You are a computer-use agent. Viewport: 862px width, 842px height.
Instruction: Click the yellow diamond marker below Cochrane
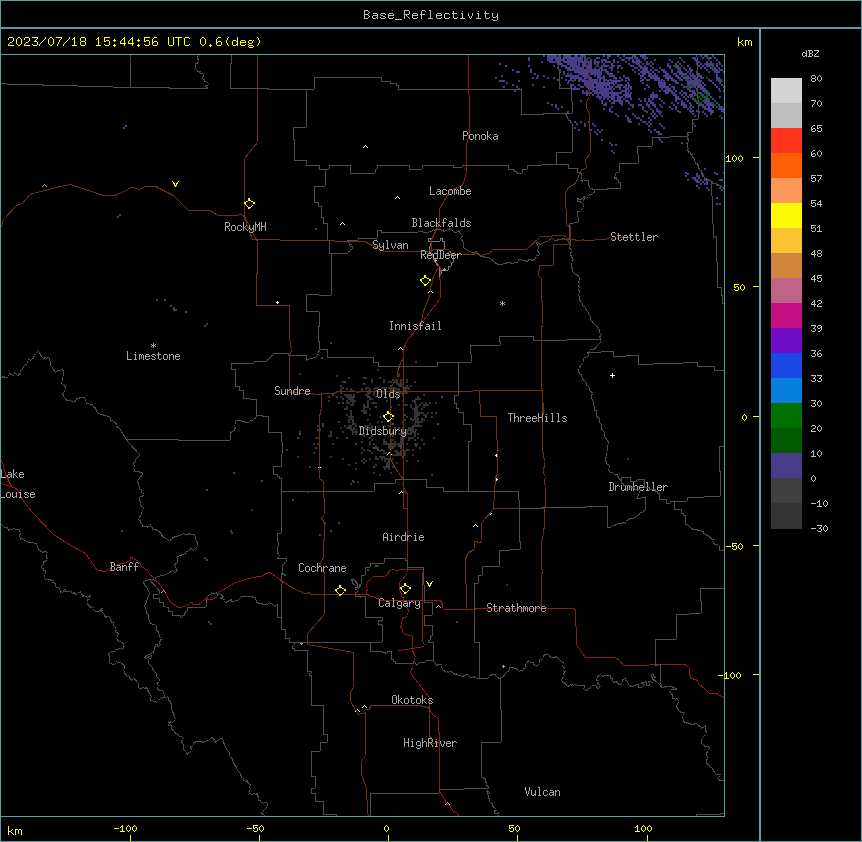click(x=340, y=590)
